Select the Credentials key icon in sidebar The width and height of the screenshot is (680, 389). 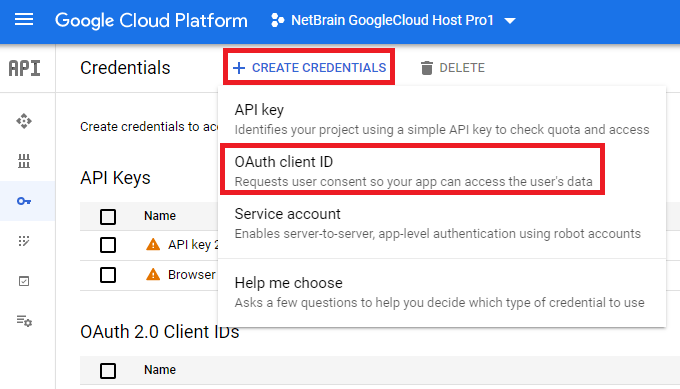click(24, 201)
